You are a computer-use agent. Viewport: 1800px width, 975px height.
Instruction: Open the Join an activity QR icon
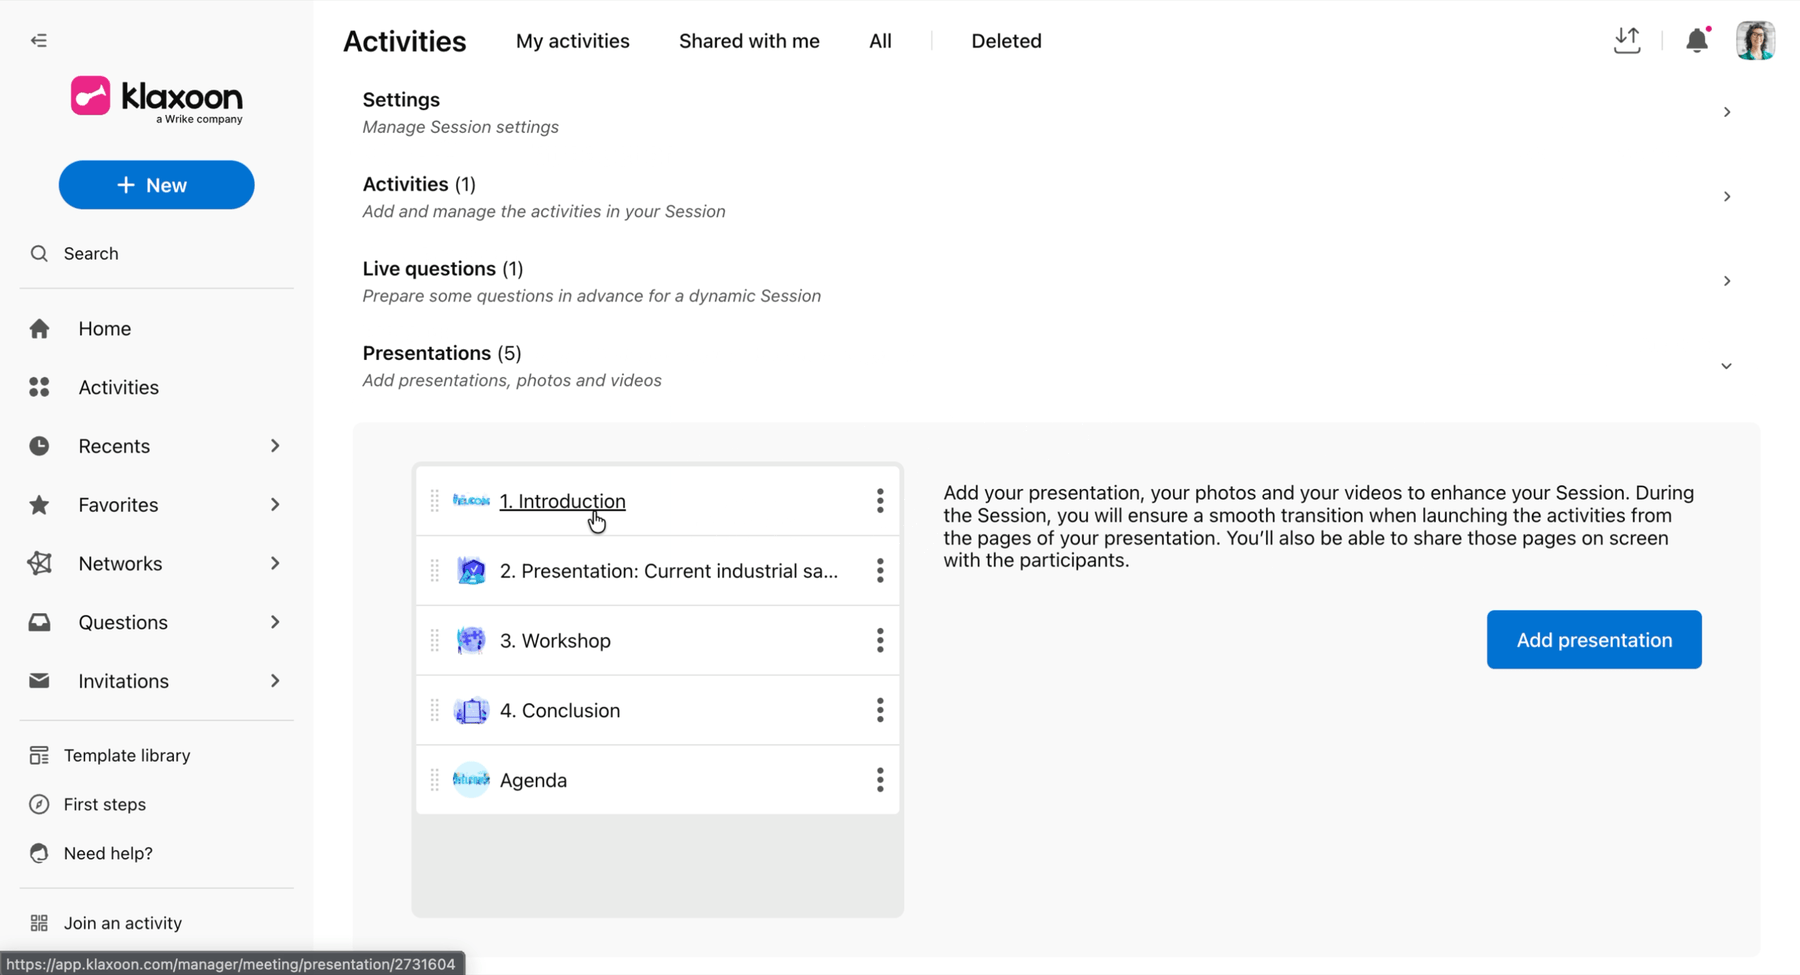pos(39,923)
